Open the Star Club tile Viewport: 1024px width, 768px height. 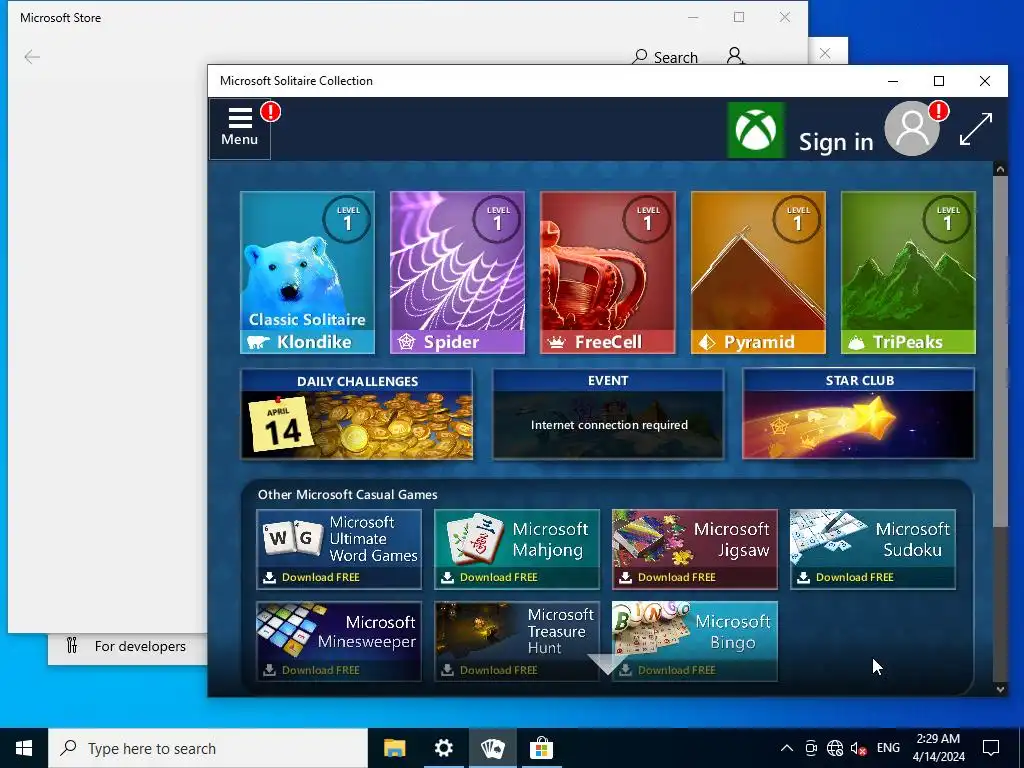859,414
